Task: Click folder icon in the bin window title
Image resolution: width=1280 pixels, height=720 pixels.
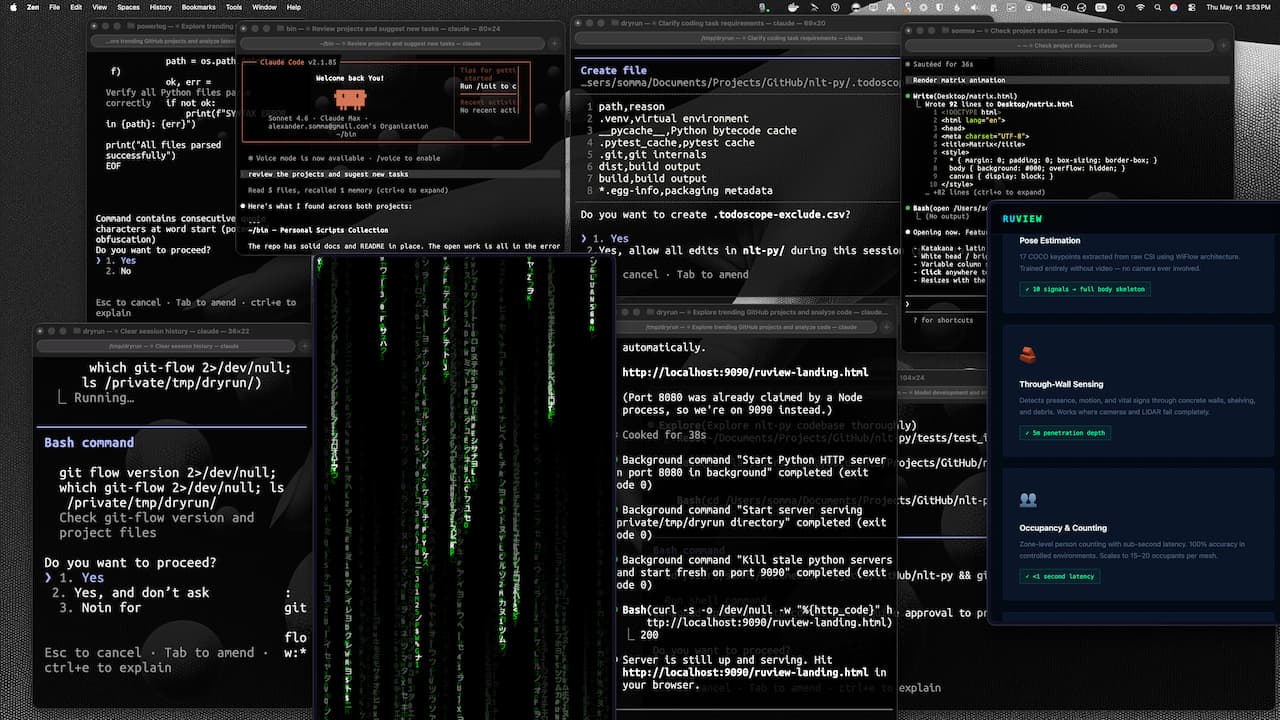Action: (x=280, y=28)
